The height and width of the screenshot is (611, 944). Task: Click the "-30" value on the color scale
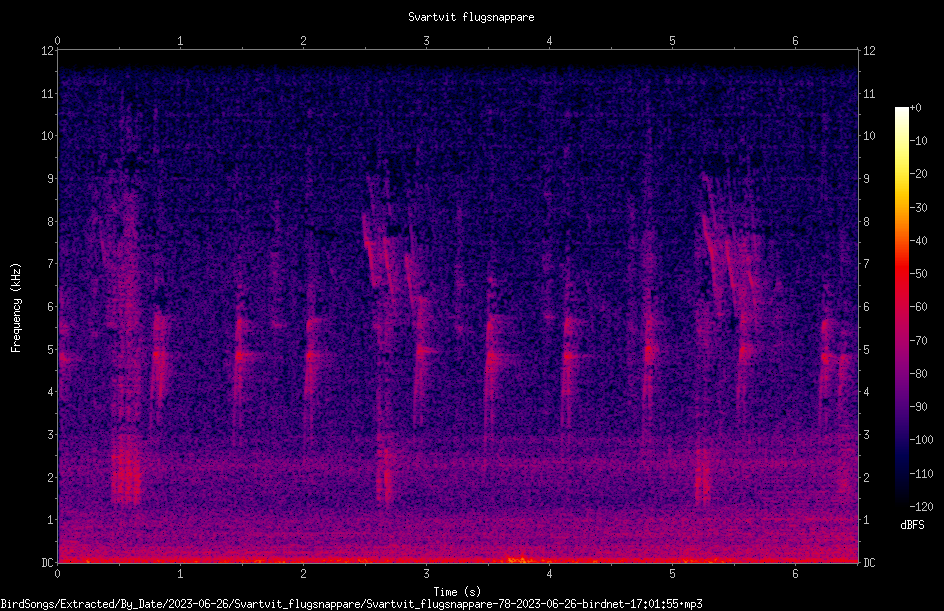(x=919, y=208)
